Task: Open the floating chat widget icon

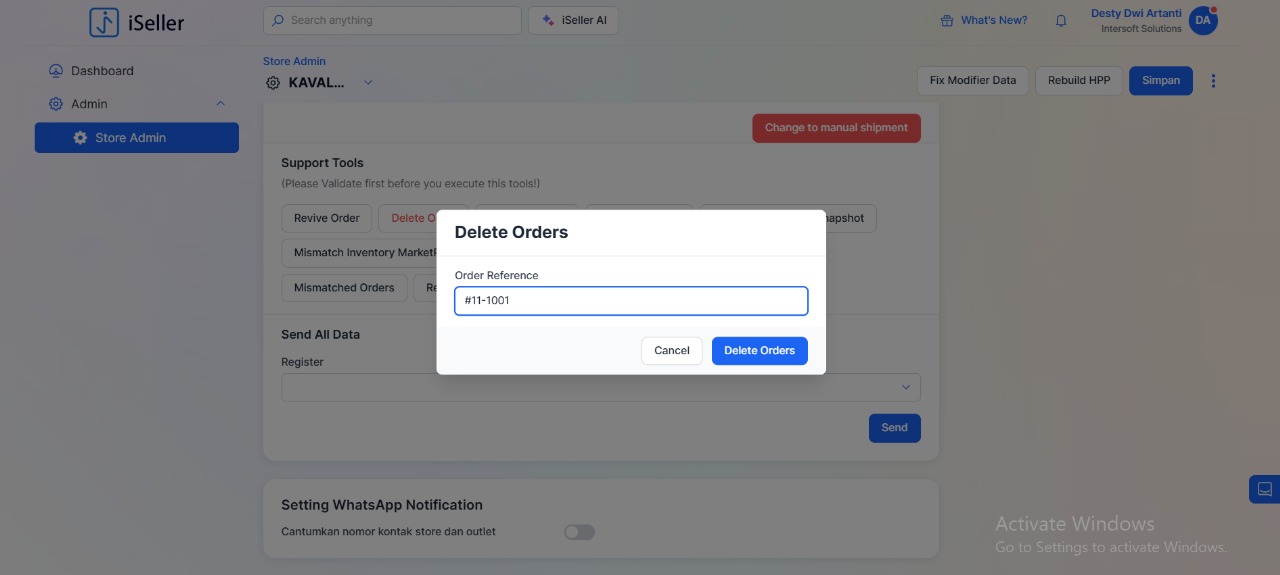Action: click(x=1264, y=489)
